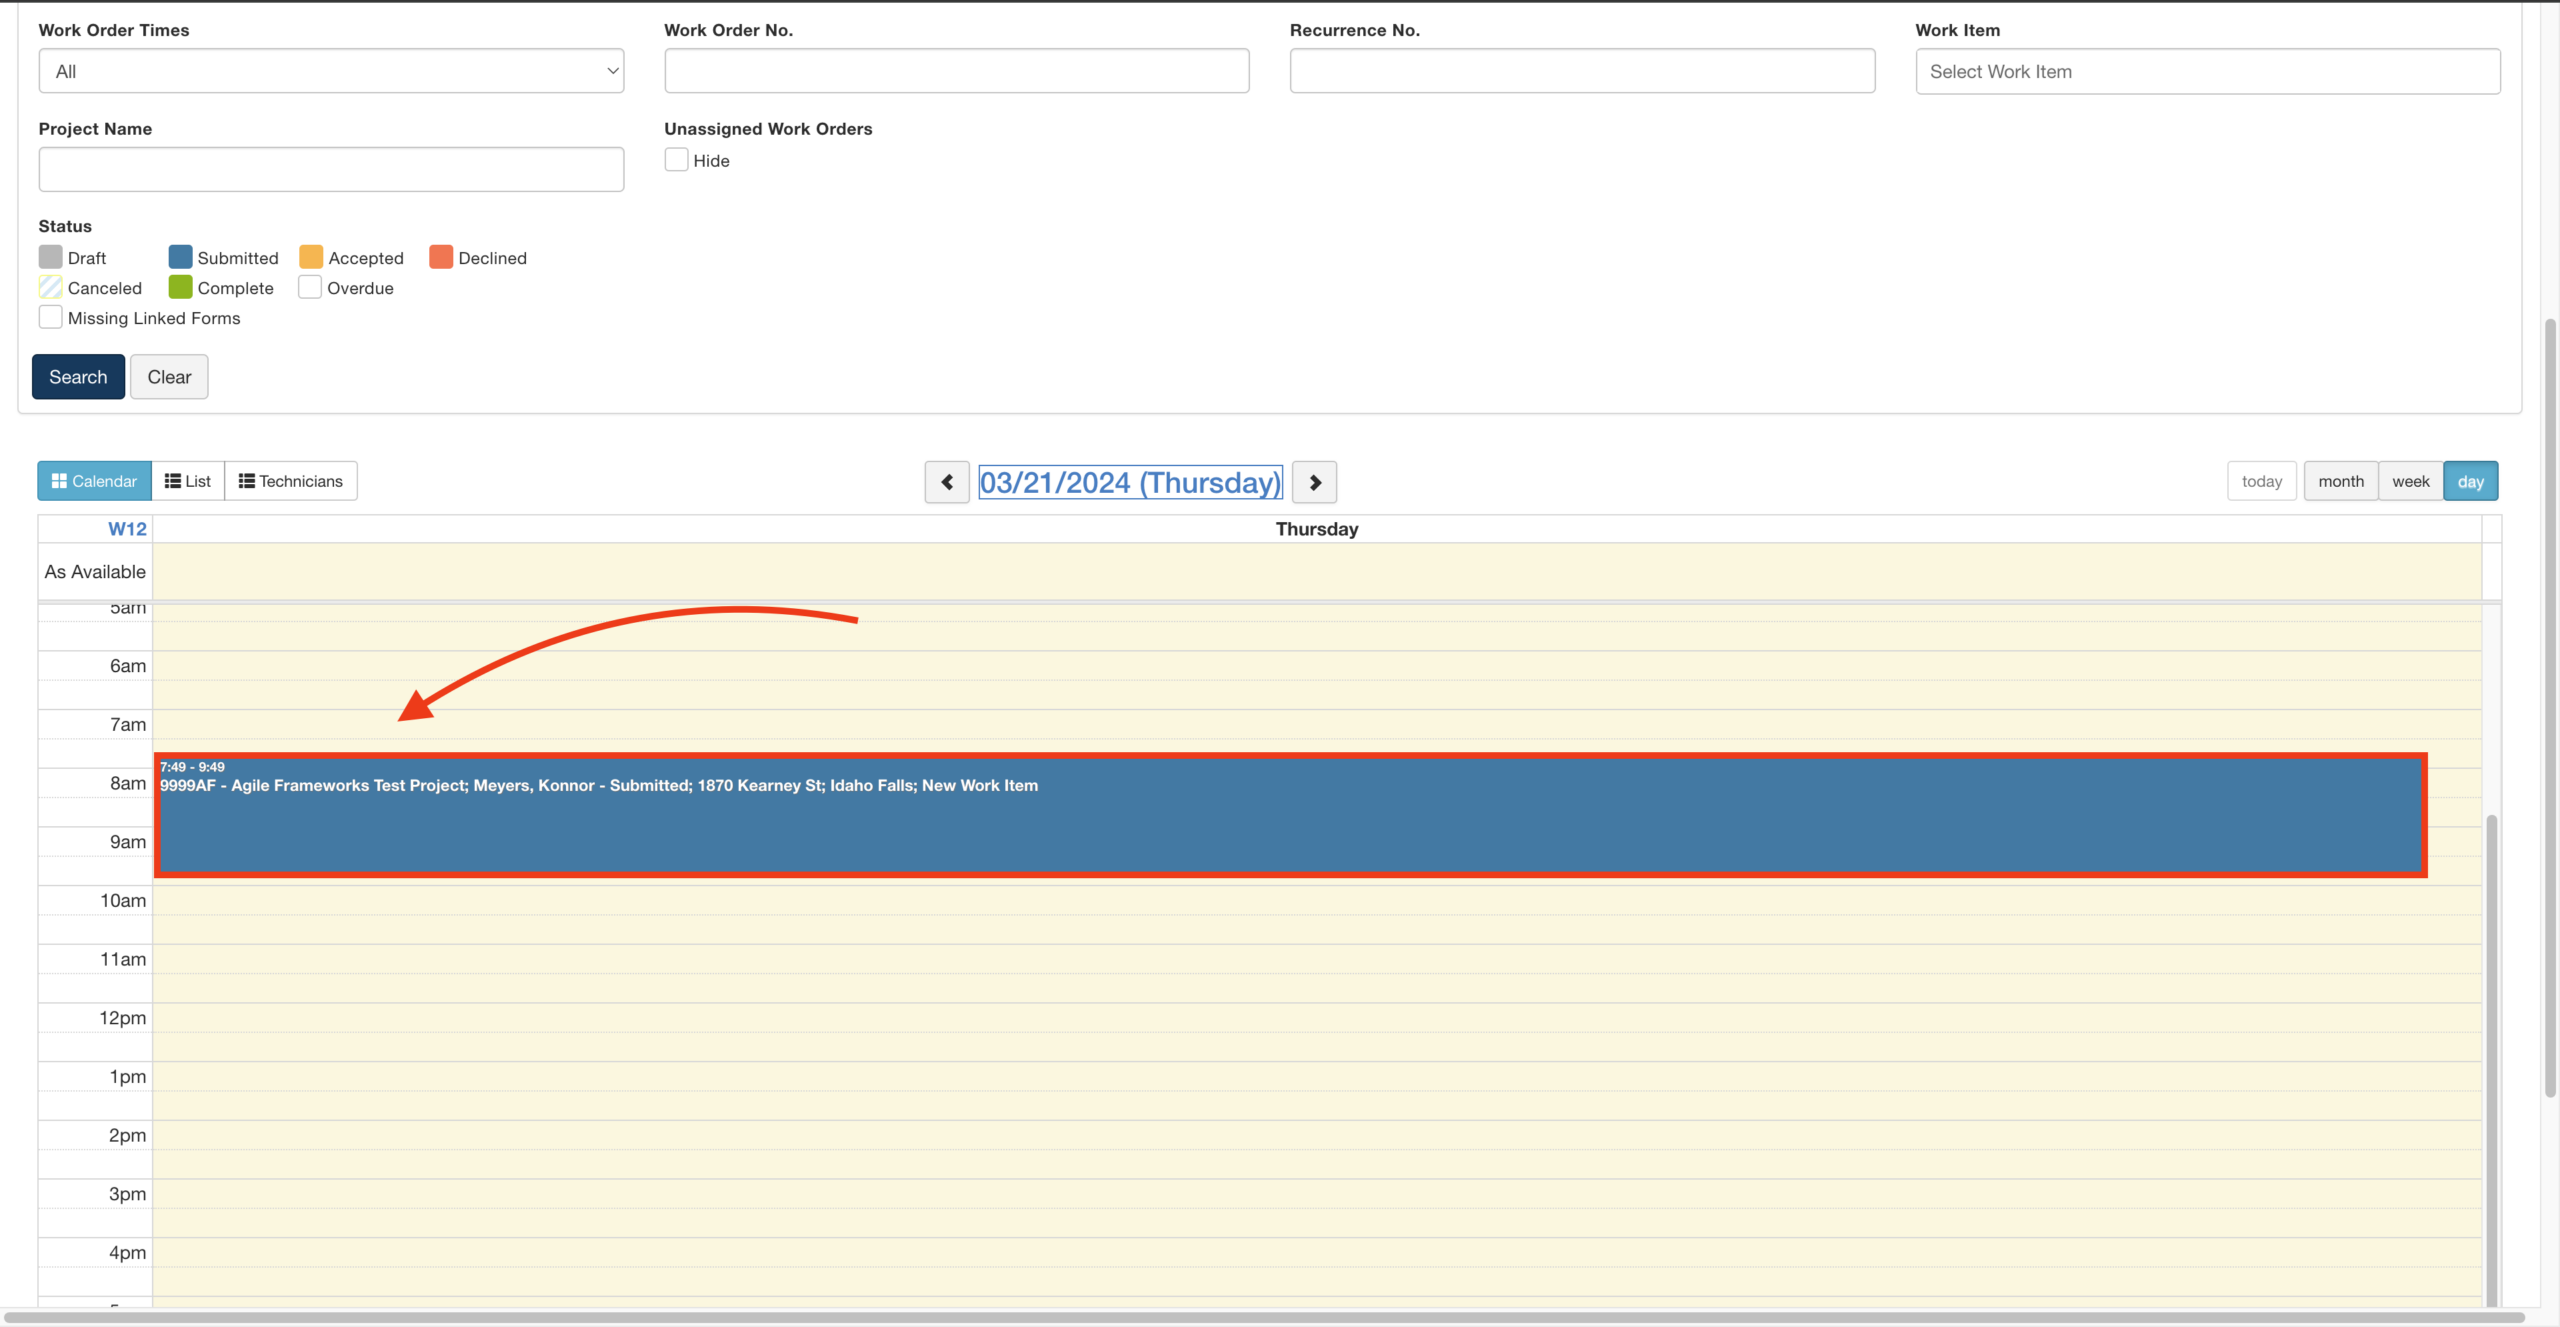Toggle the Submitted status filter
Viewport: 2560px width, 1327px height.
181,258
